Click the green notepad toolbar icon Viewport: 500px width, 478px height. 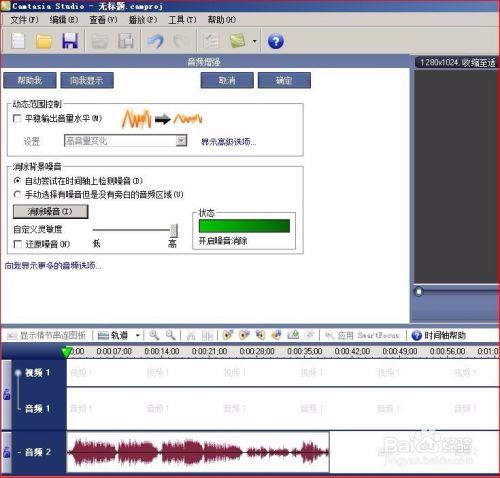click(238, 41)
